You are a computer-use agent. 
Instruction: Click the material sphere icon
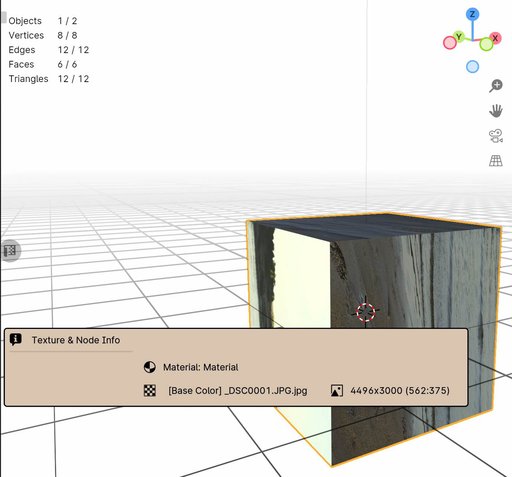click(149, 367)
